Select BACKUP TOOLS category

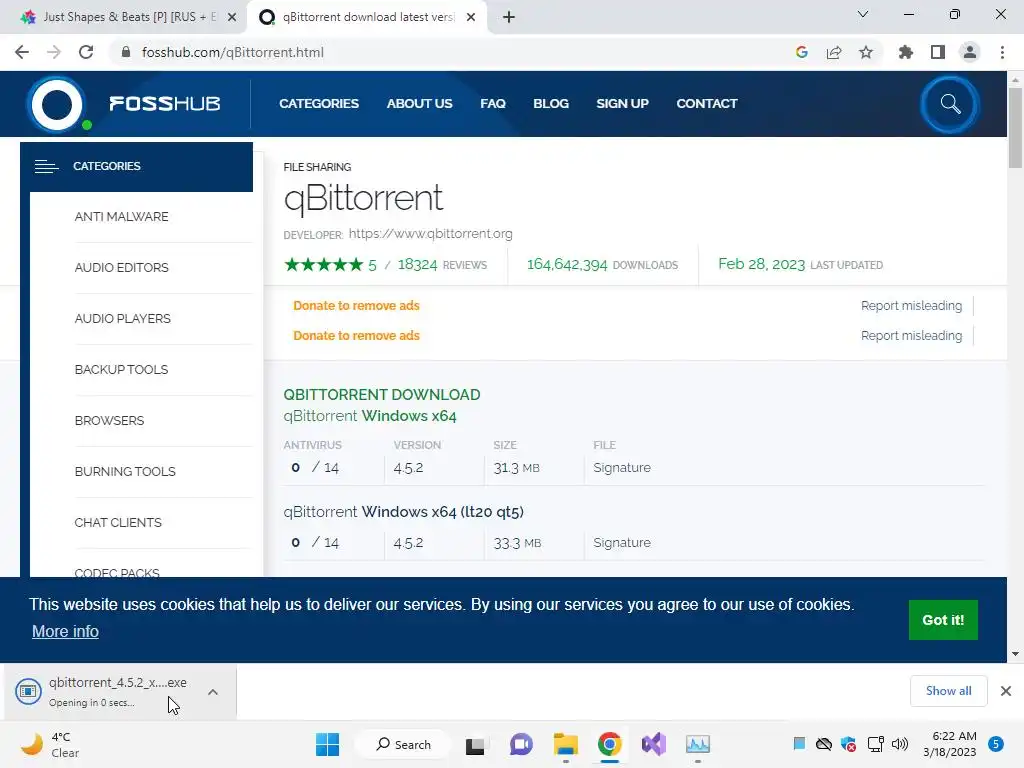pyautogui.click(x=121, y=369)
